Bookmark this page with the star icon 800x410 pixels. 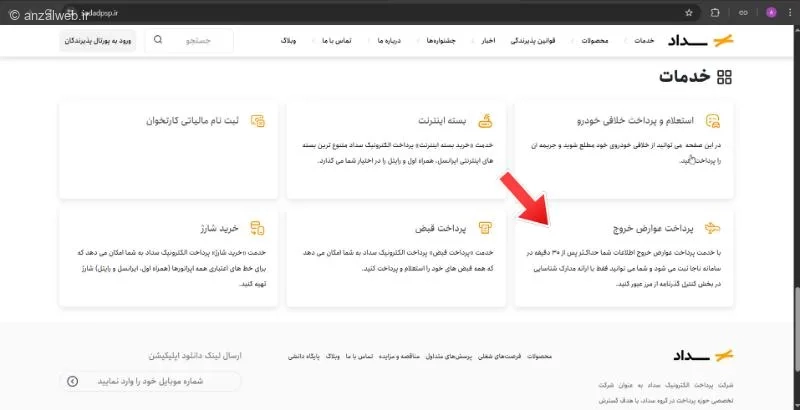pos(689,13)
